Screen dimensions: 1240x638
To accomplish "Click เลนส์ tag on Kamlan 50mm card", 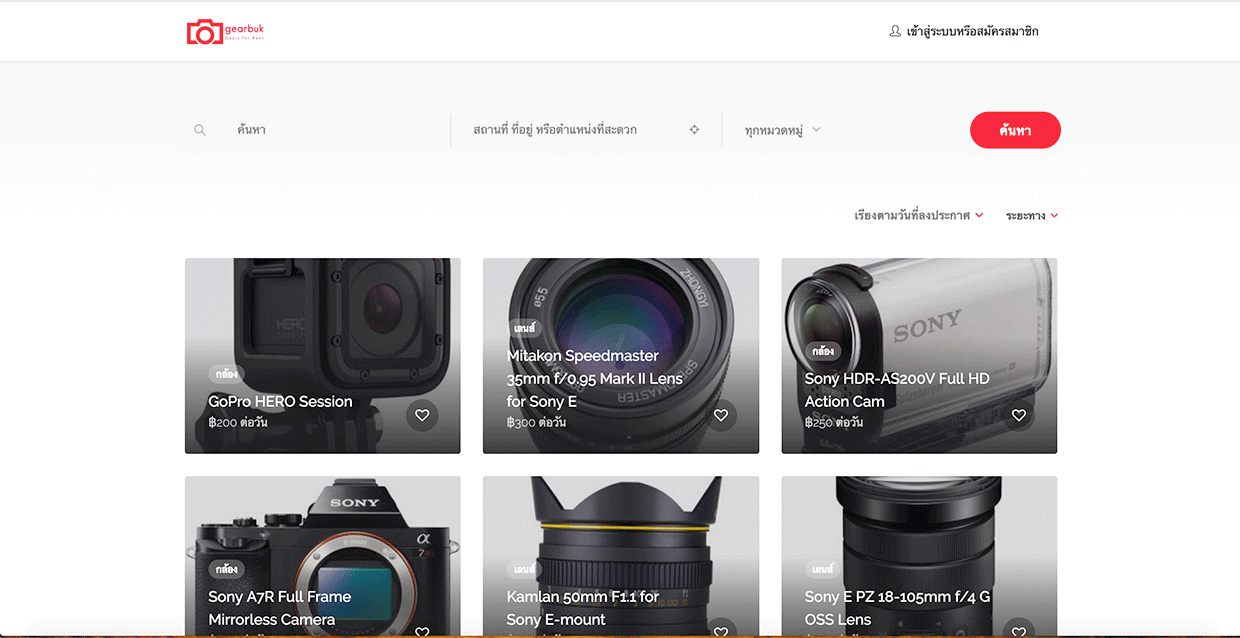I will coord(525,569).
